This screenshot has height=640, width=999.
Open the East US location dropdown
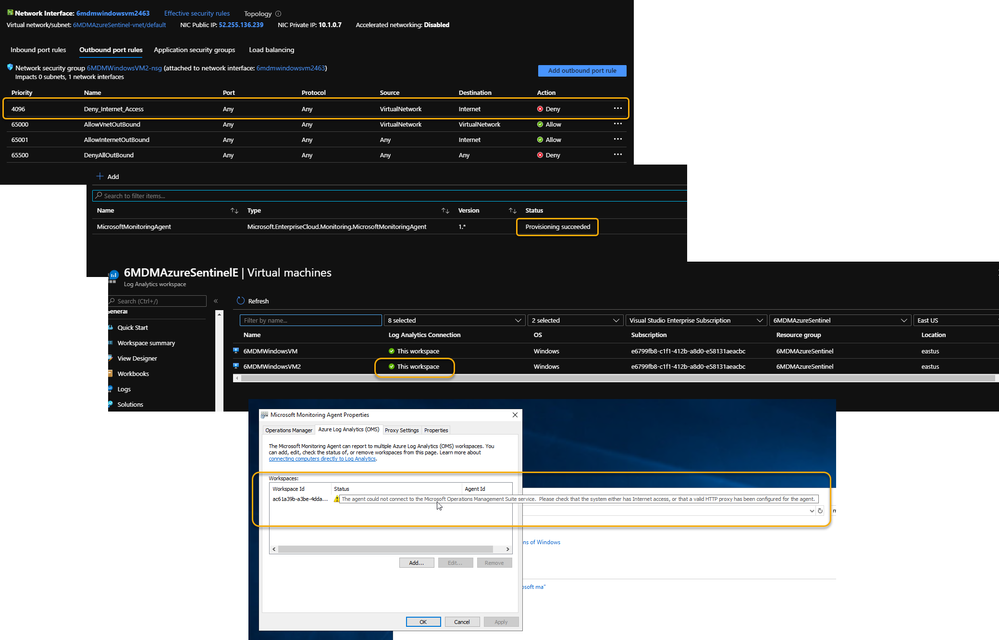click(x=956, y=320)
